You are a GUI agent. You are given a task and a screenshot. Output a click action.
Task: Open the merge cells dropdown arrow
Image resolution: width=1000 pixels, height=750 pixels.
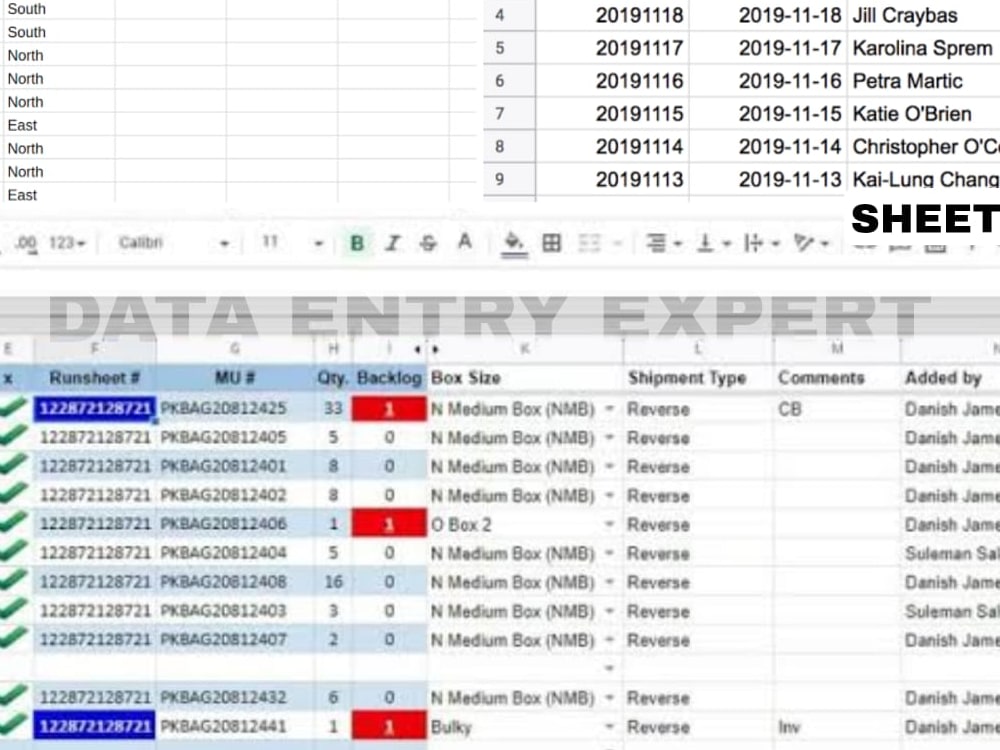[x=617, y=244]
